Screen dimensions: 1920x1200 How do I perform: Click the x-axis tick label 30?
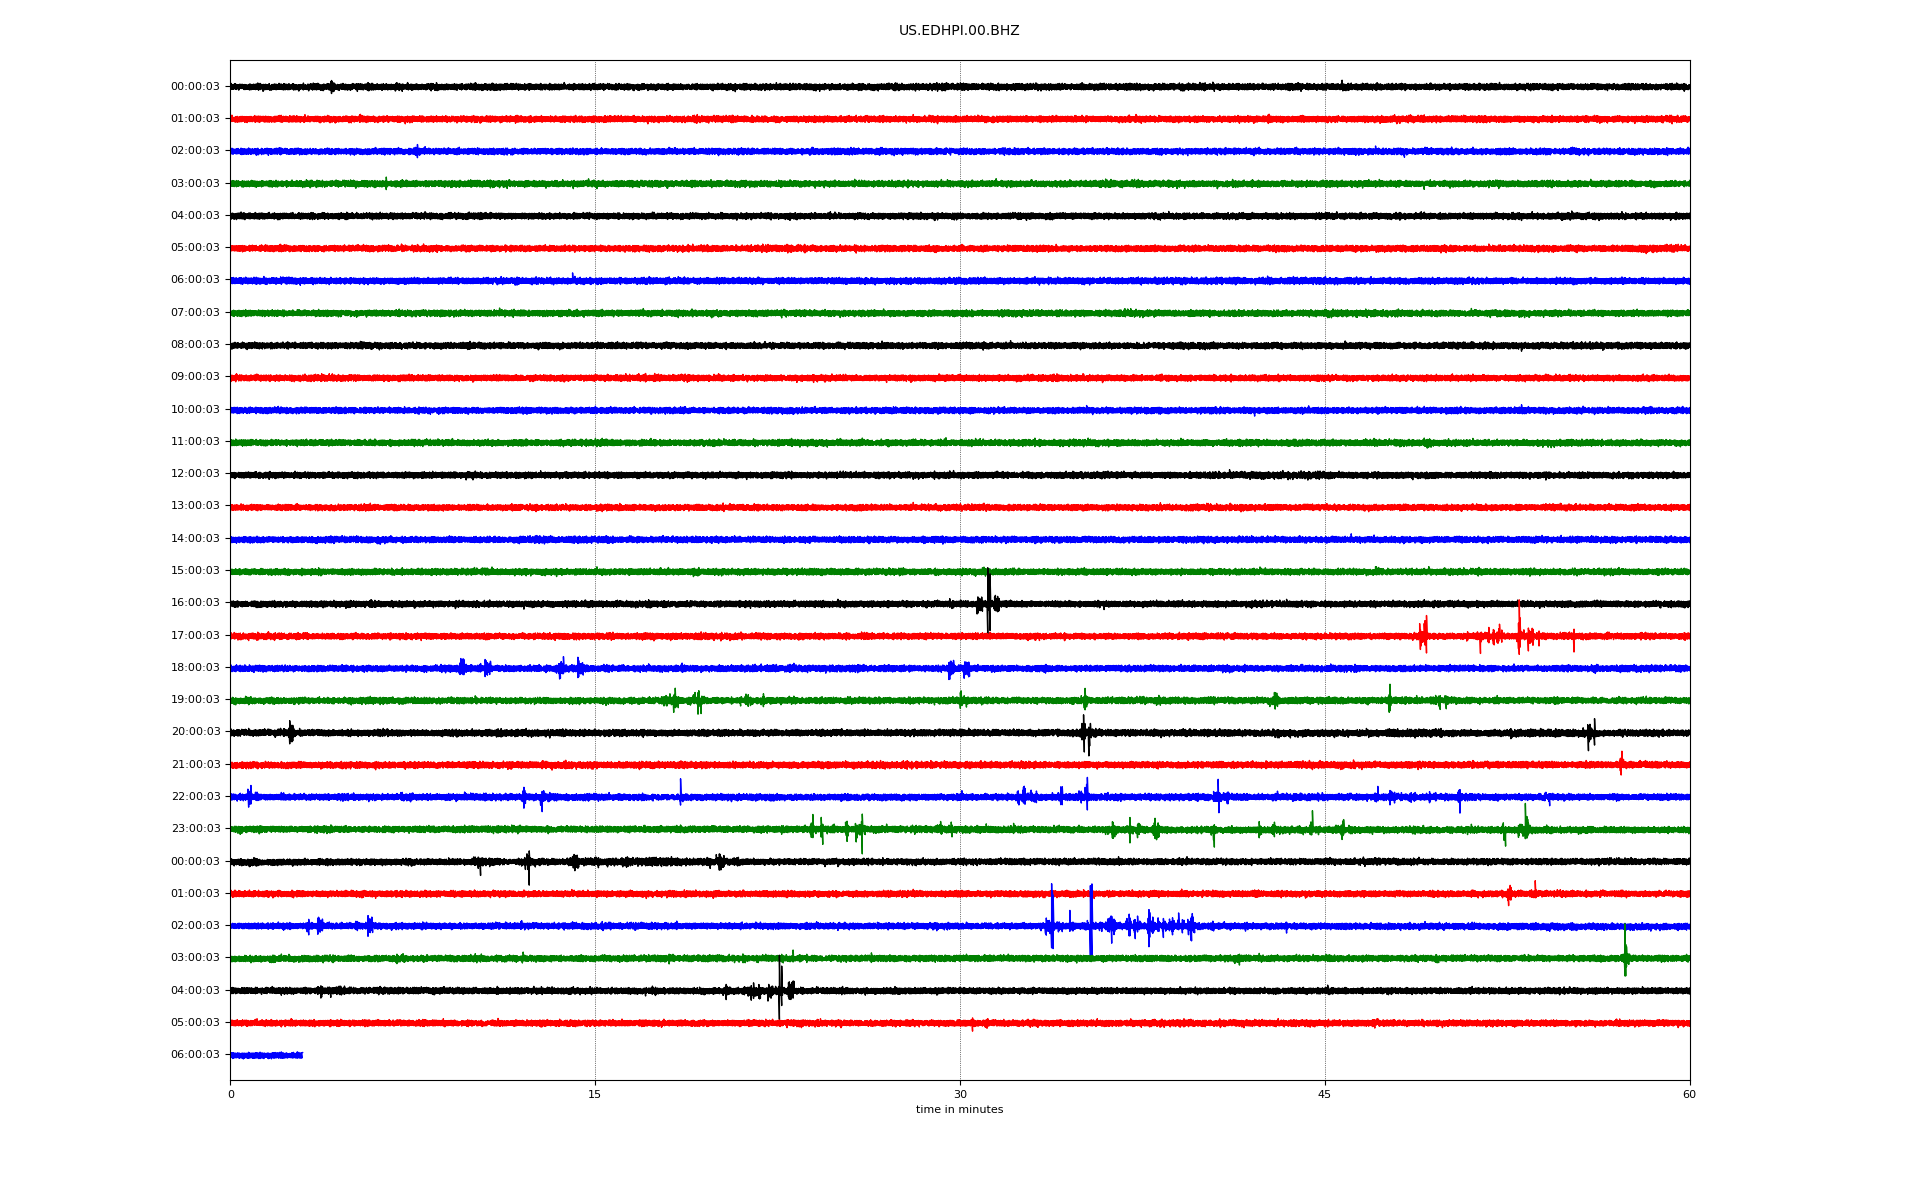960,1094
